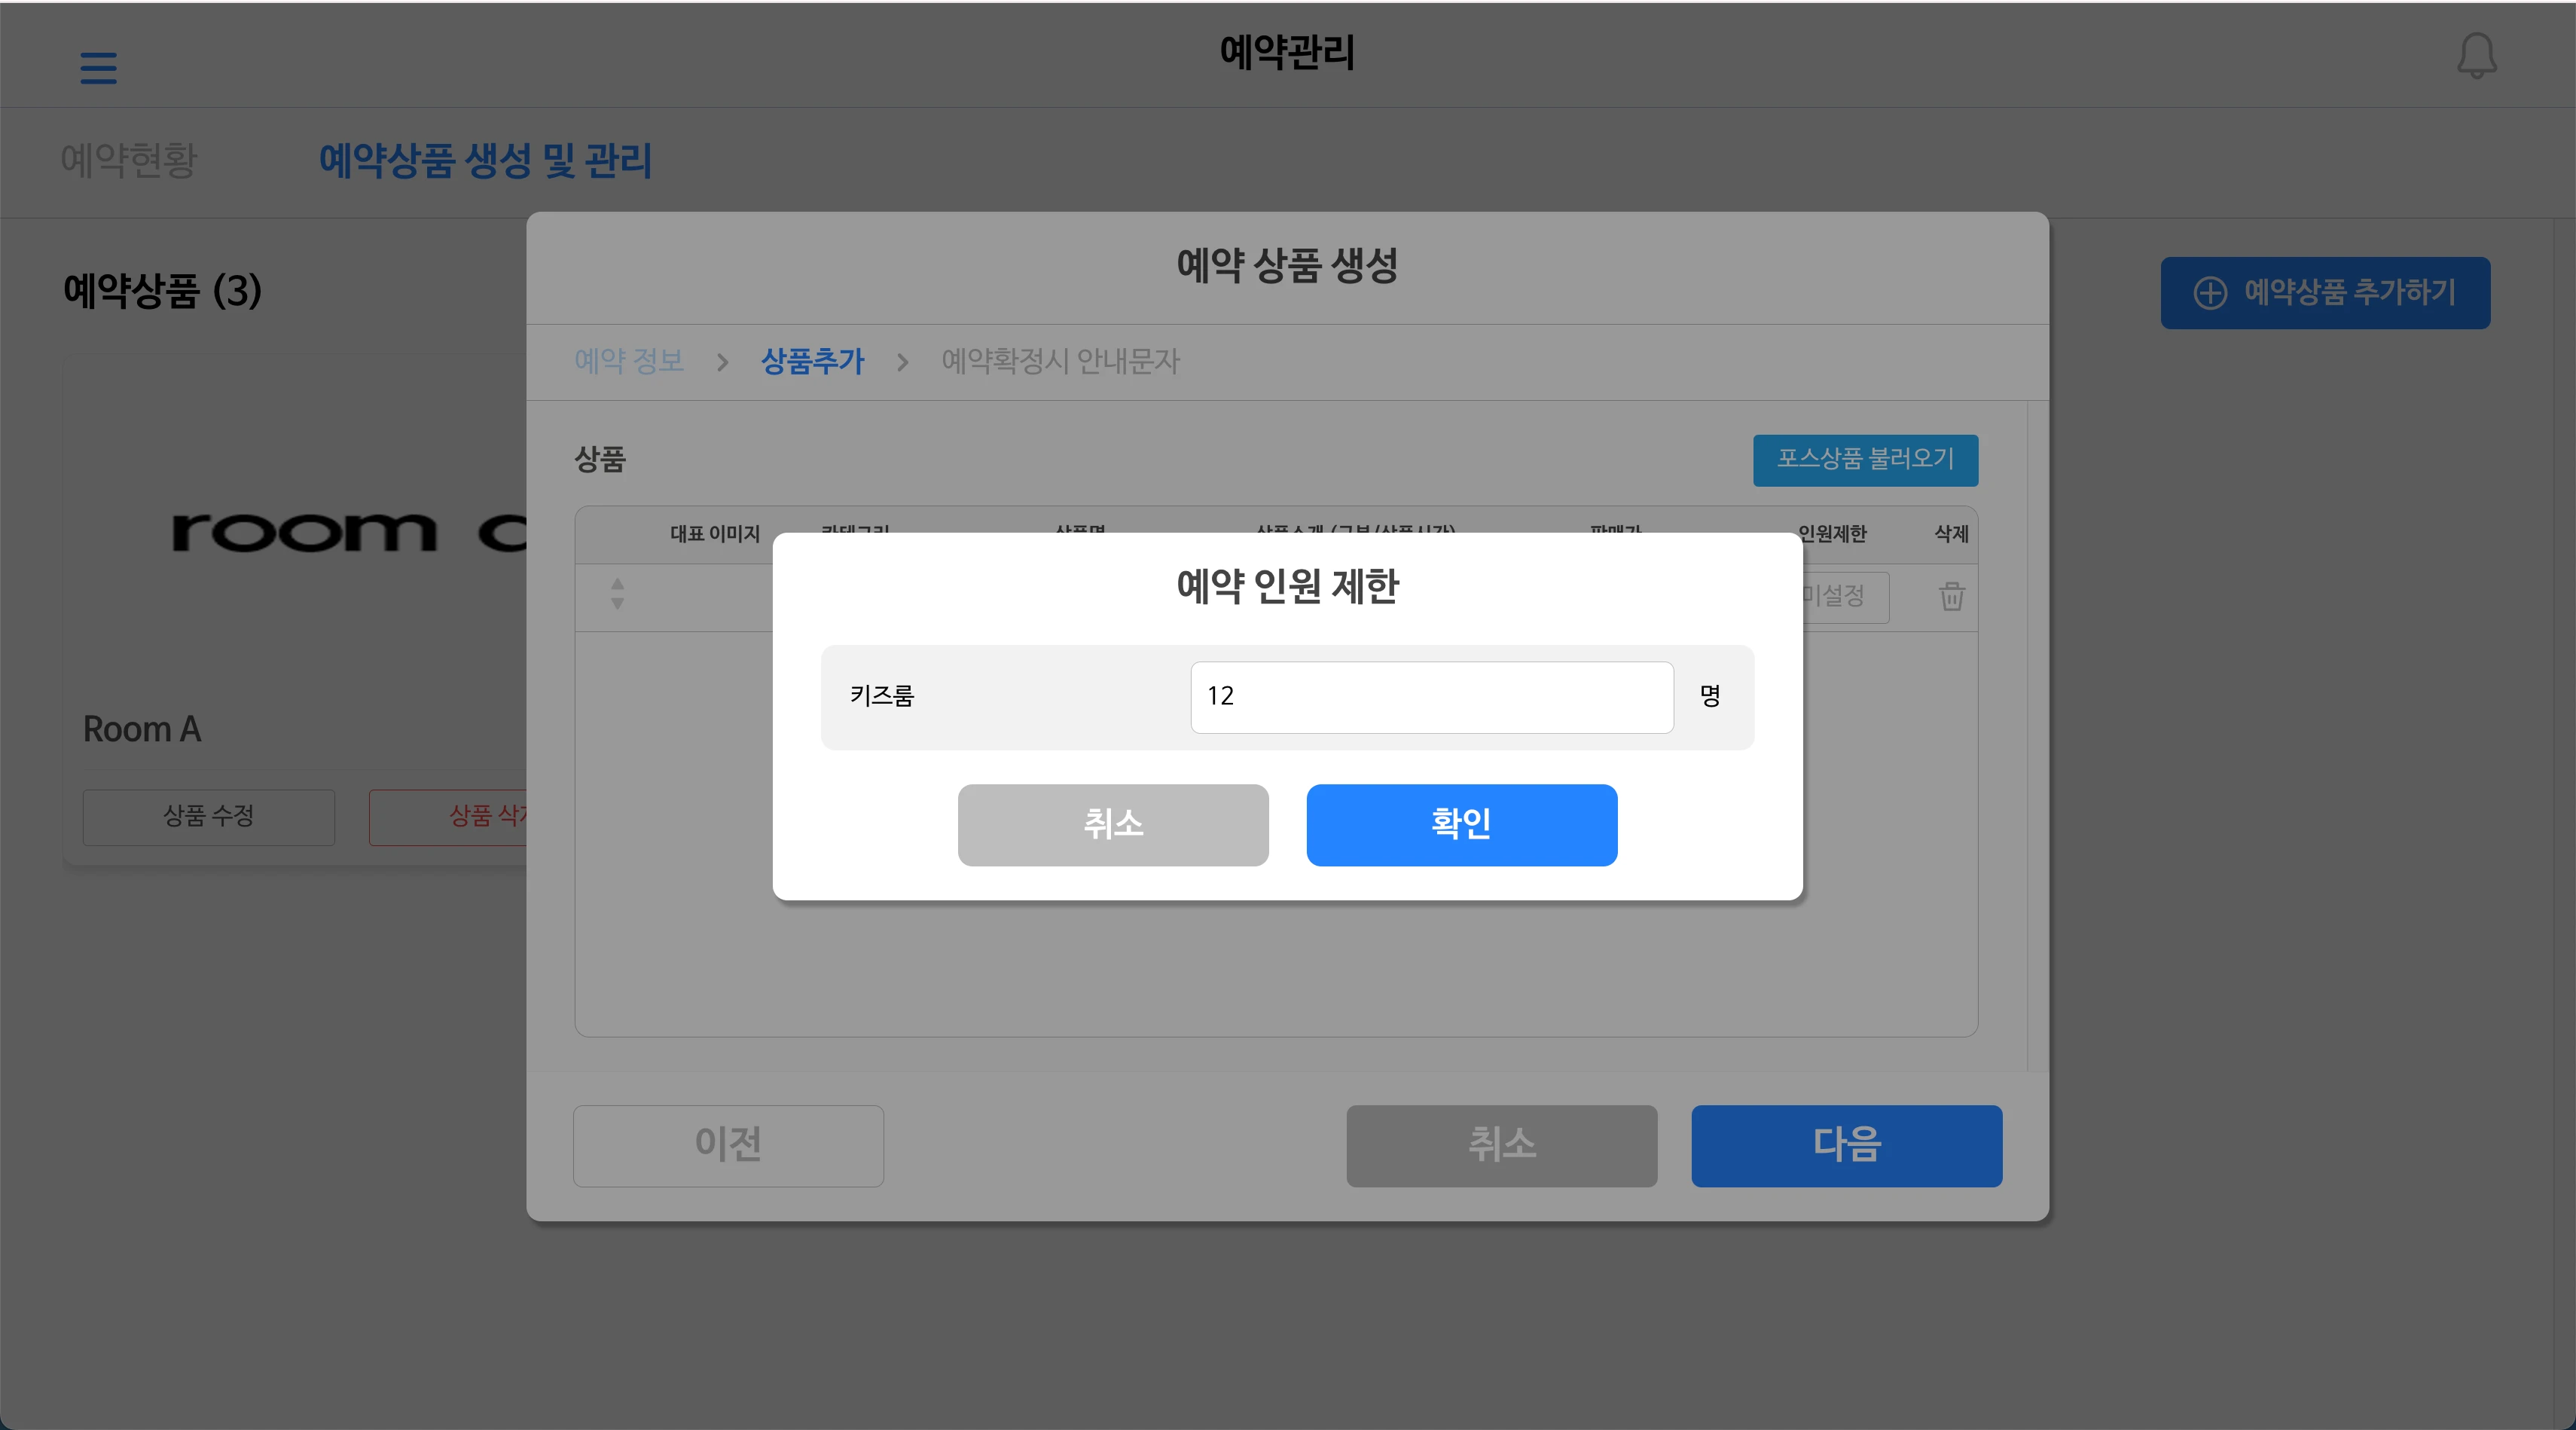Image resolution: width=2576 pixels, height=1430 pixels.
Task: Click the 키즈룸 label text
Action: click(882, 696)
